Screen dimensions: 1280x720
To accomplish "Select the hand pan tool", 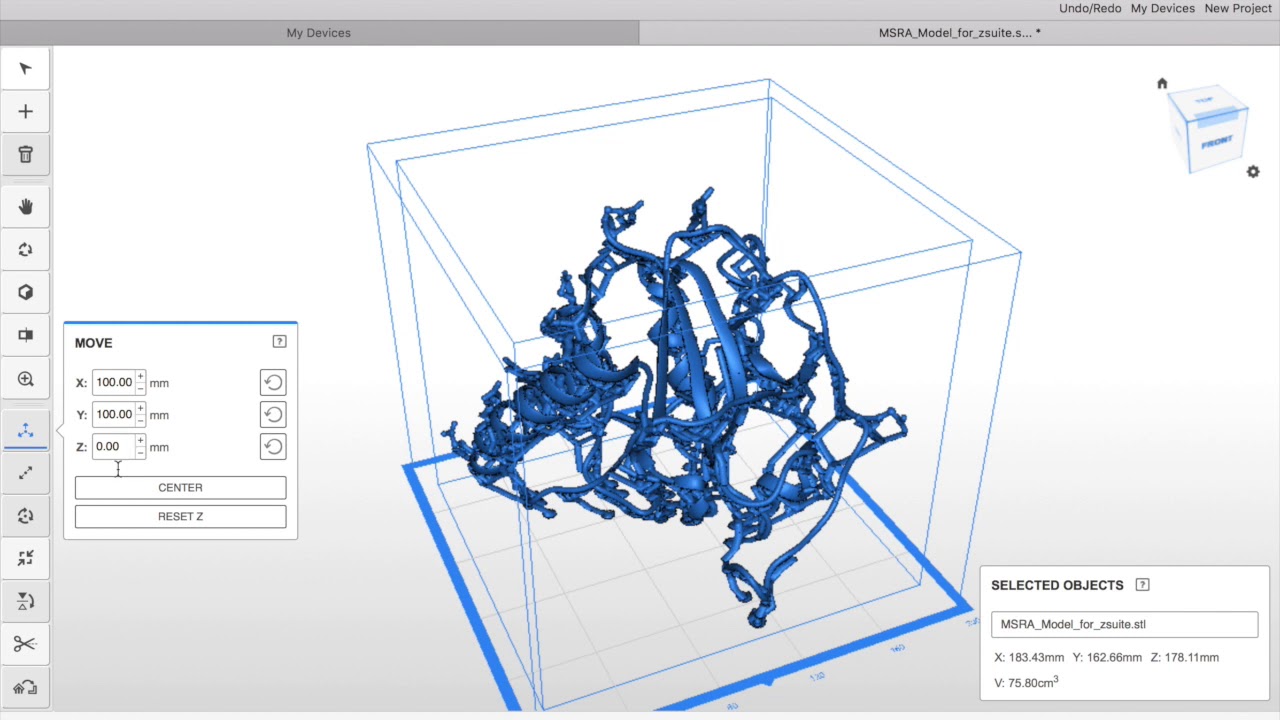I will [x=26, y=207].
